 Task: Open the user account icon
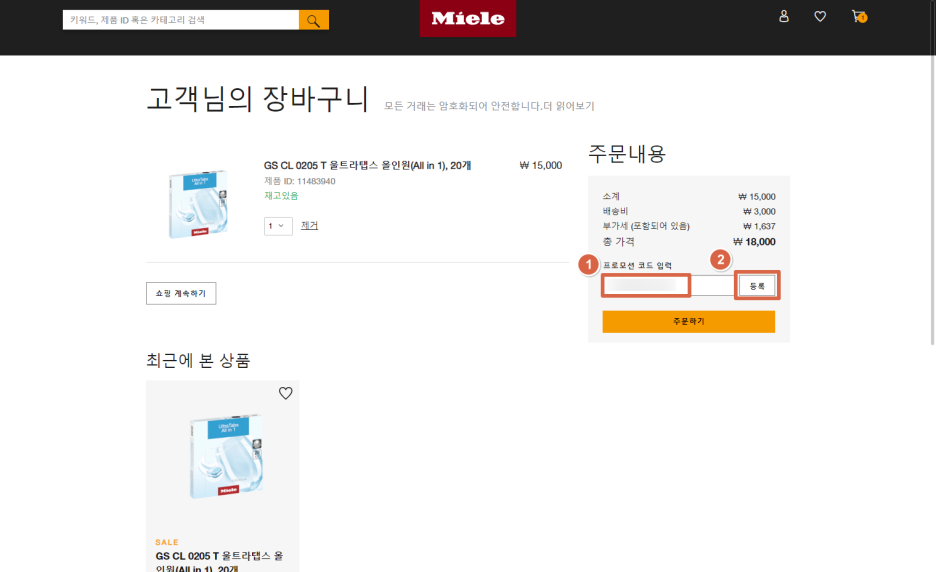[x=784, y=16]
